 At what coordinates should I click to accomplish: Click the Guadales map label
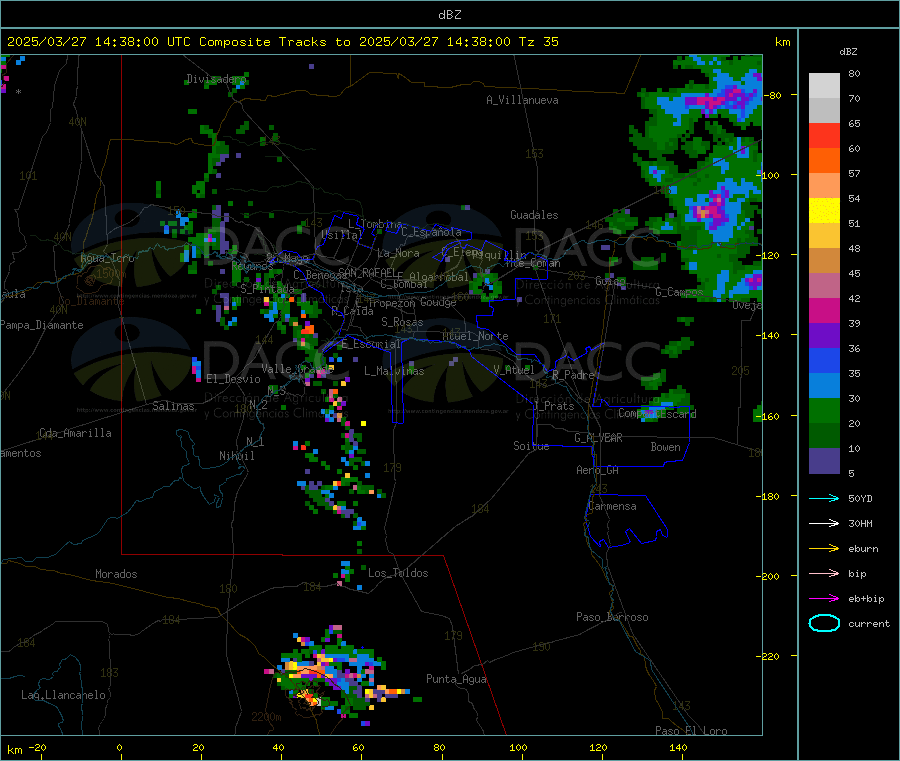(534, 215)
